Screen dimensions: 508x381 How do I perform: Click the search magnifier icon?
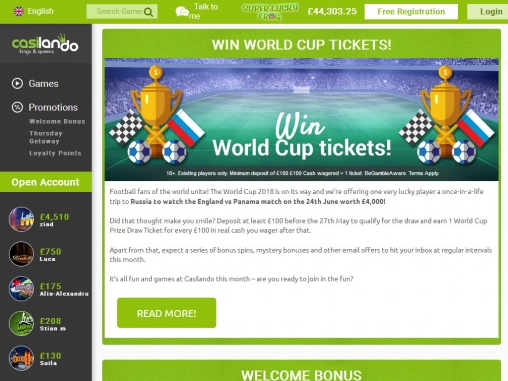coord(149,12)
